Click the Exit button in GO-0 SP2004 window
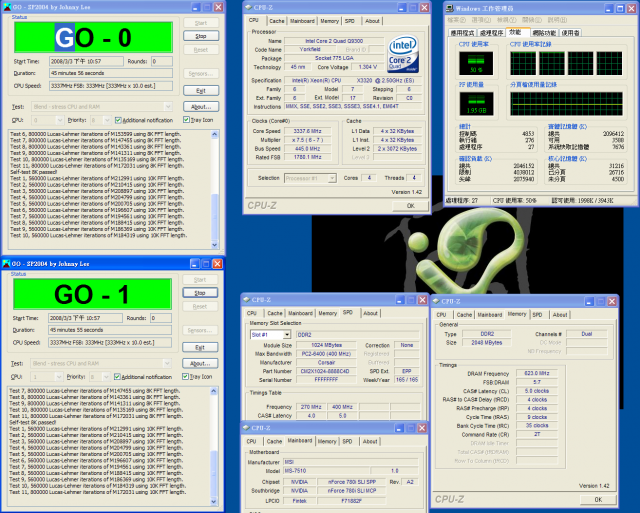 tap(201, 91)
